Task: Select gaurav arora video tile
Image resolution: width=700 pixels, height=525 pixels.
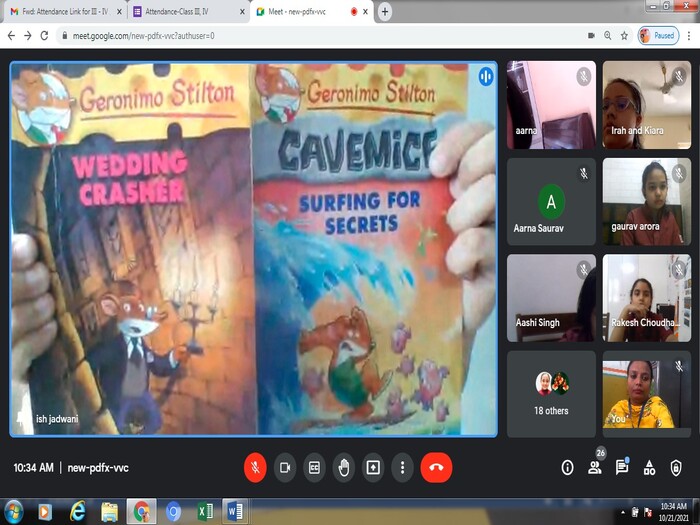Action: pos(647,201)
